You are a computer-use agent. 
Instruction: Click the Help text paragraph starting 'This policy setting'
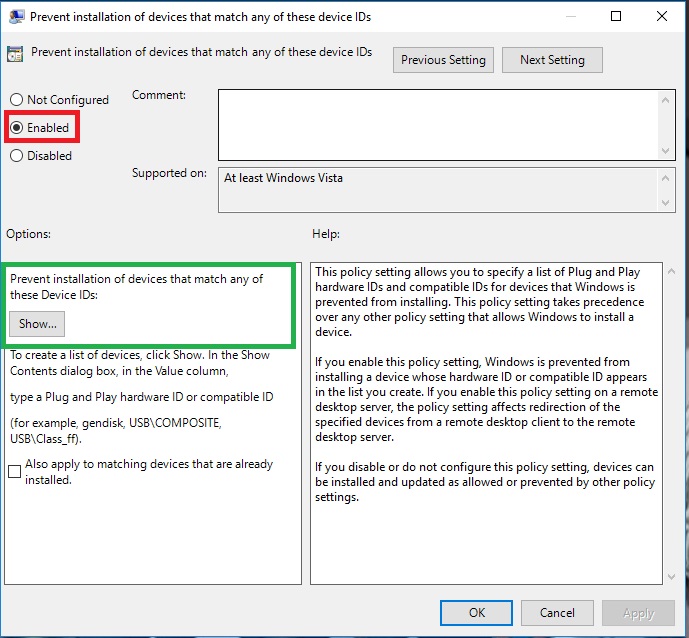(479, 302)
